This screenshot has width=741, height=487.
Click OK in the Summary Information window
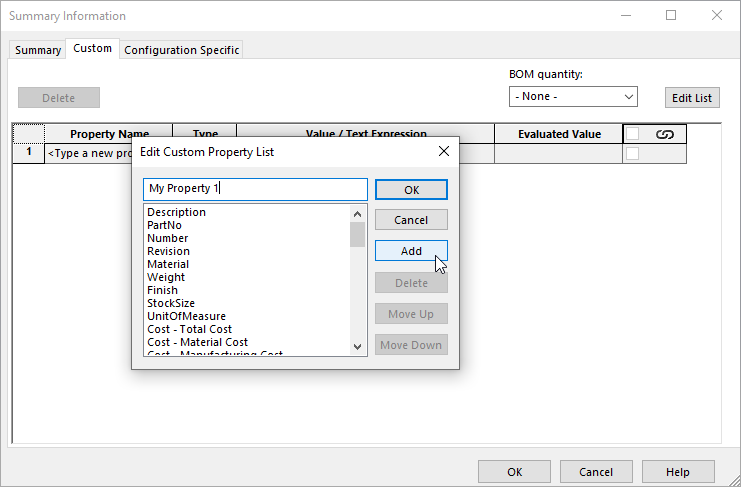tap(514, 472)
